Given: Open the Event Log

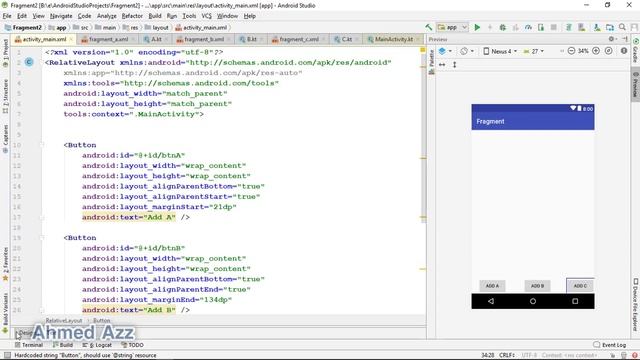Looking at the screenshot, I should pyautogui.click(x=610, y=345).
